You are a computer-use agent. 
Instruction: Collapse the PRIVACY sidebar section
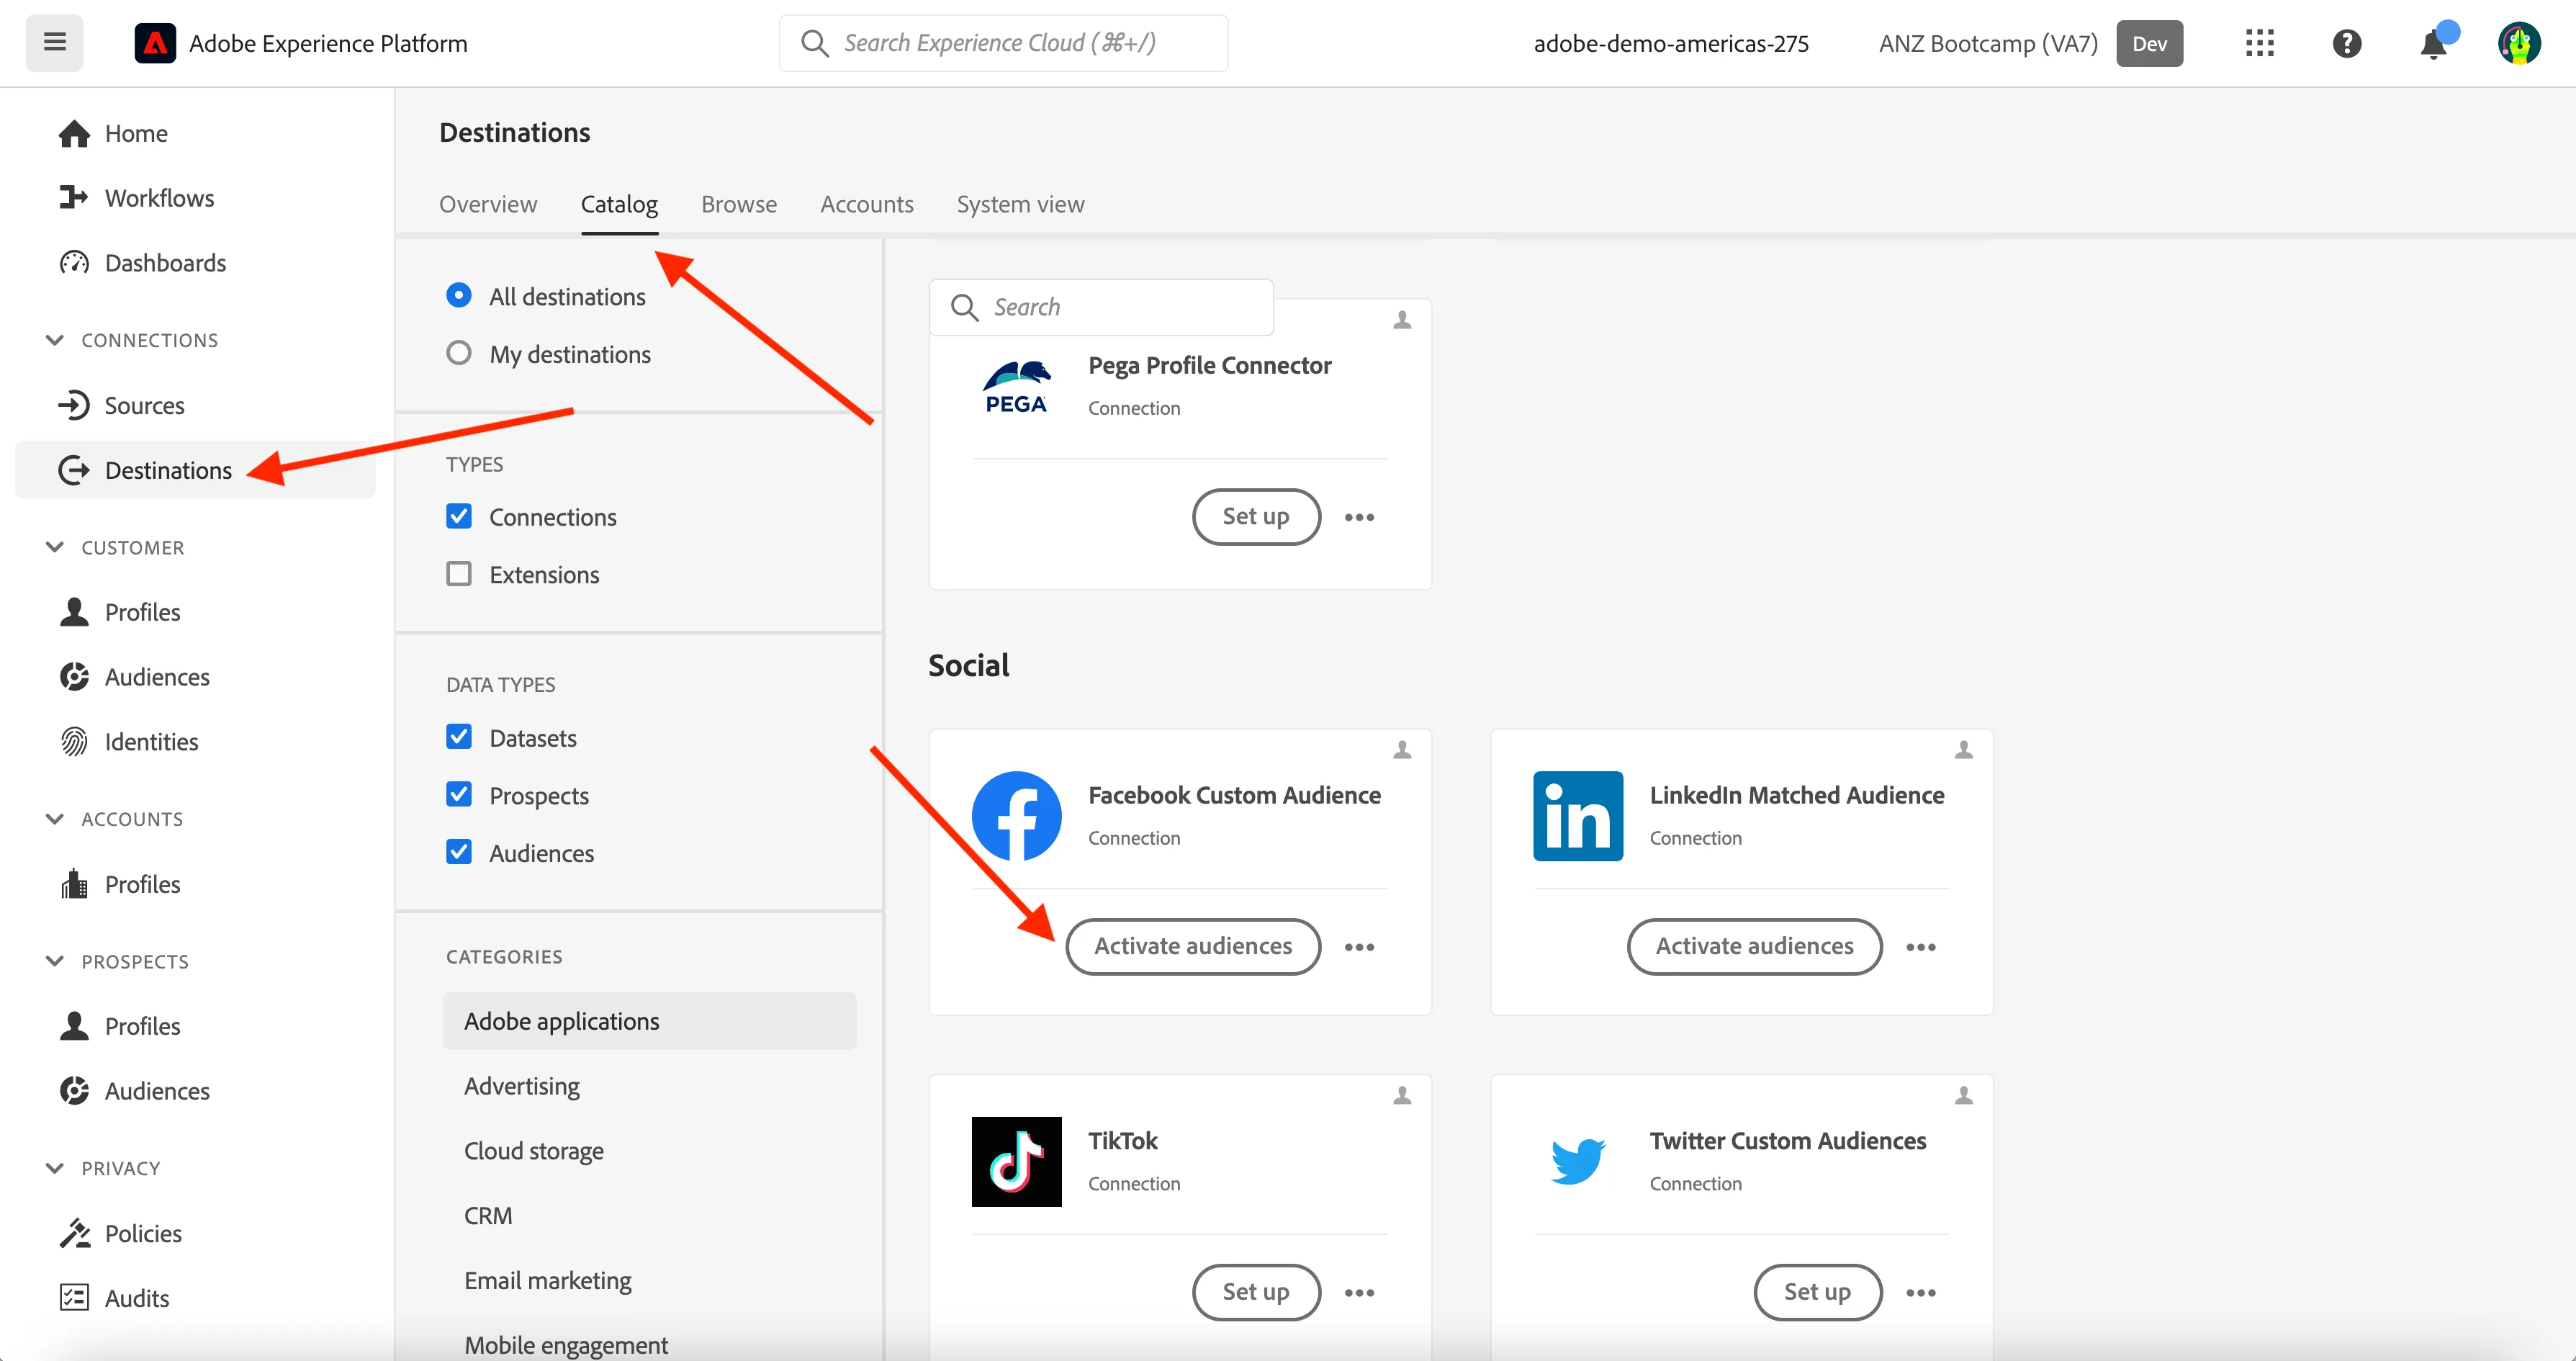click(55, 1168)
